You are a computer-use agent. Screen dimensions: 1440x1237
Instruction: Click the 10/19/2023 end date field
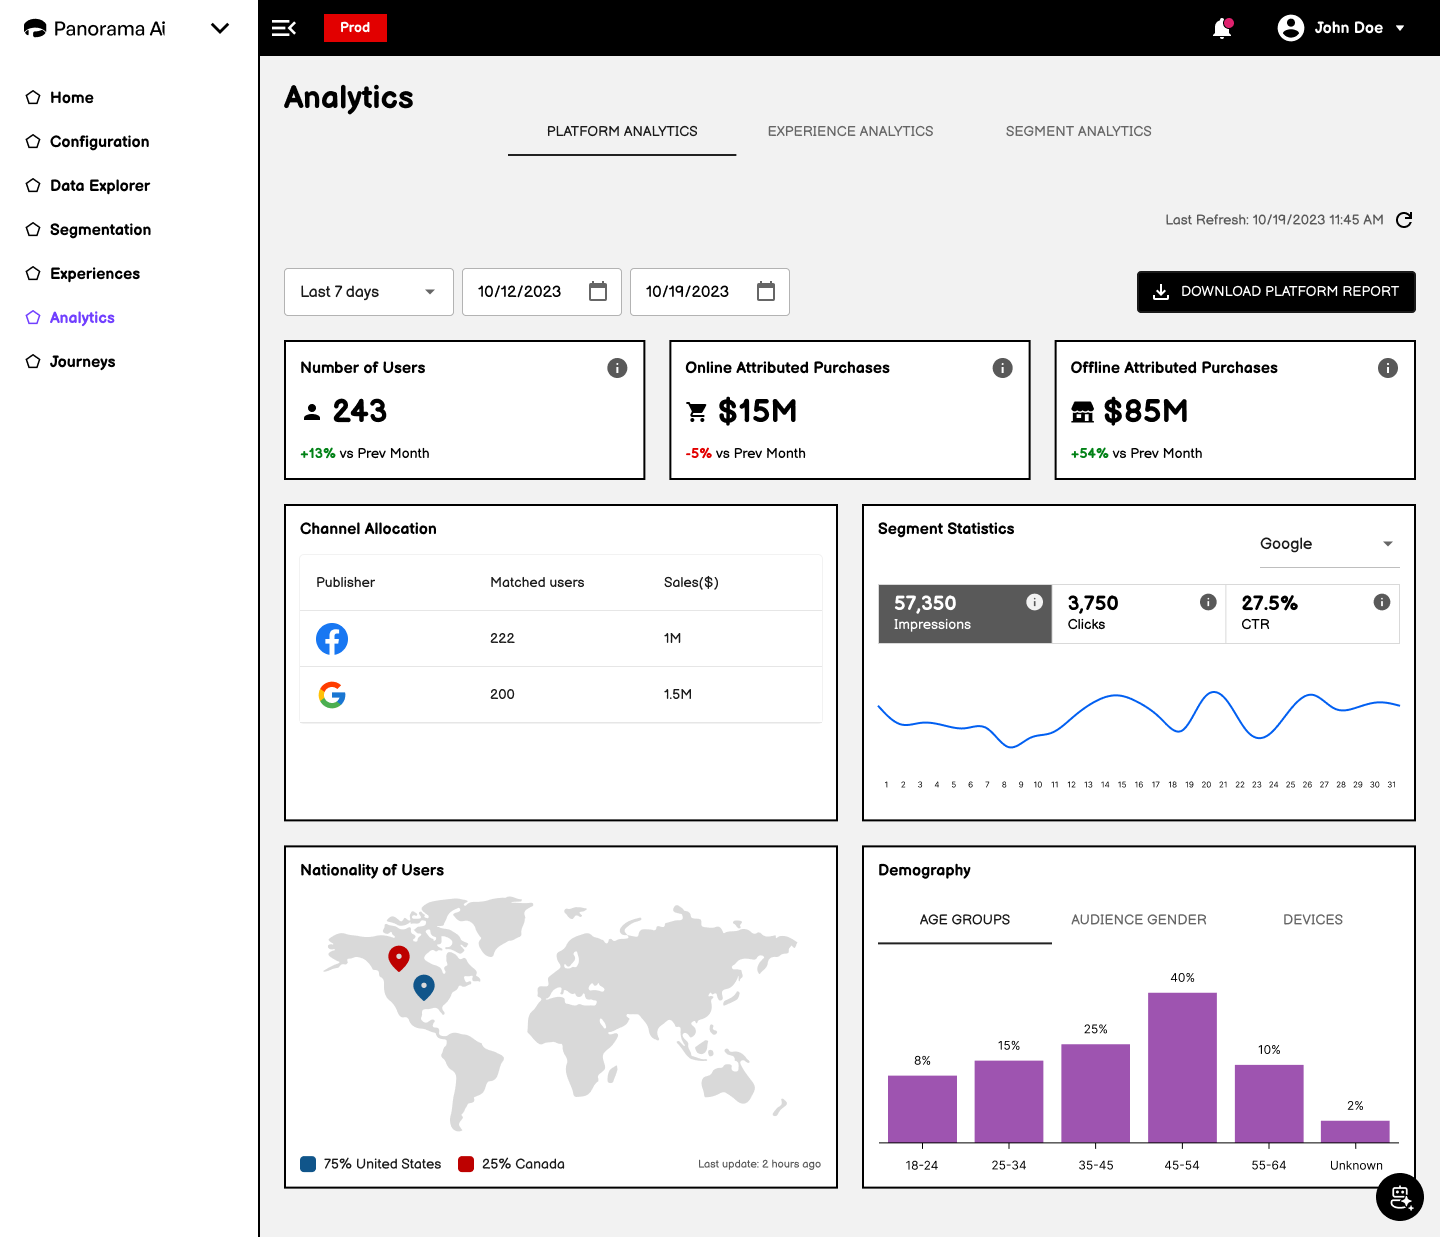point(710,292)
